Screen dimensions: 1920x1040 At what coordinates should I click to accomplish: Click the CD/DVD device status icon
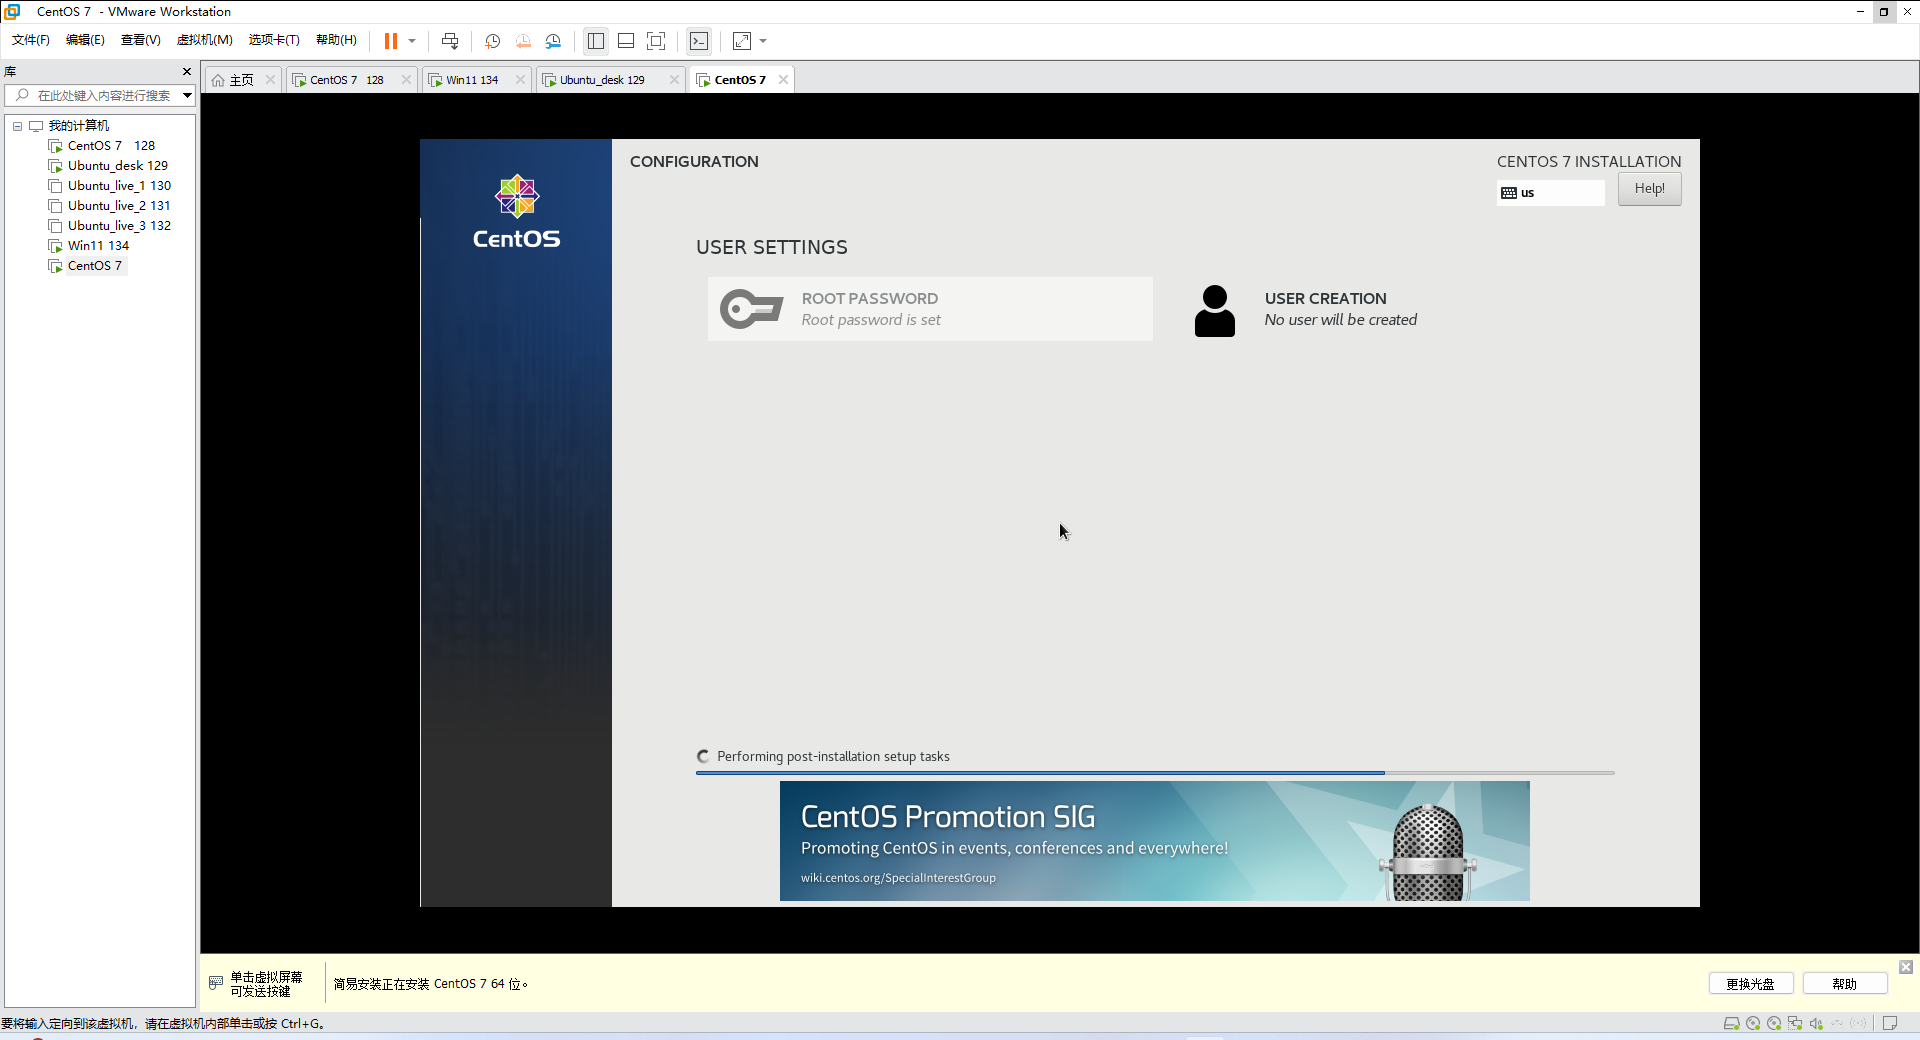click(x=1753, y=1023)
